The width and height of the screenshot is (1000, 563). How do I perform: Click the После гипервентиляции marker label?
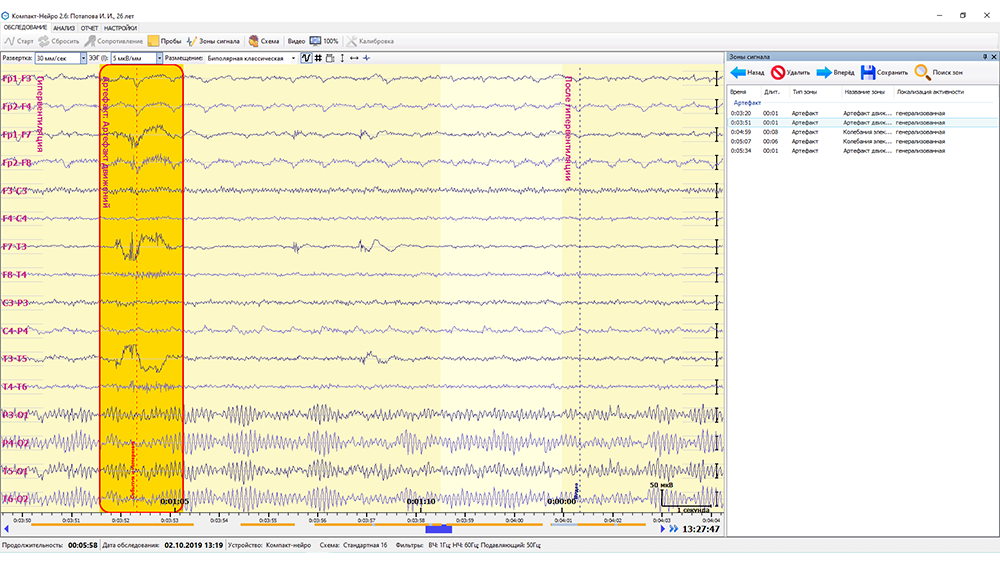pos(568,128)
